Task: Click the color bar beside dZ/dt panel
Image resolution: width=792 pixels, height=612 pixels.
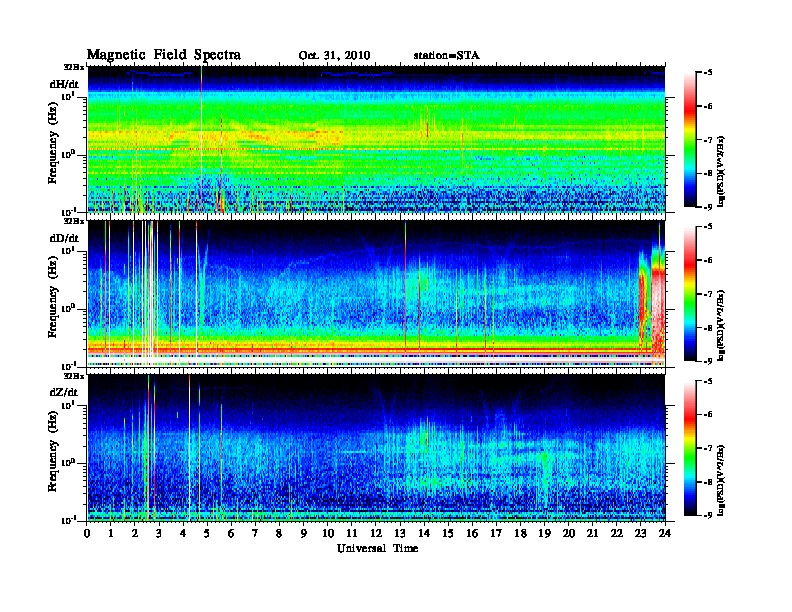Action: click(690, 448)
